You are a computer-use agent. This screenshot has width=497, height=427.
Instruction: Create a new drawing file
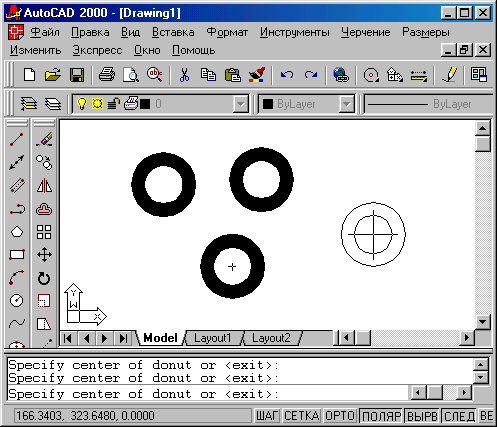click(x=30, y=75)
